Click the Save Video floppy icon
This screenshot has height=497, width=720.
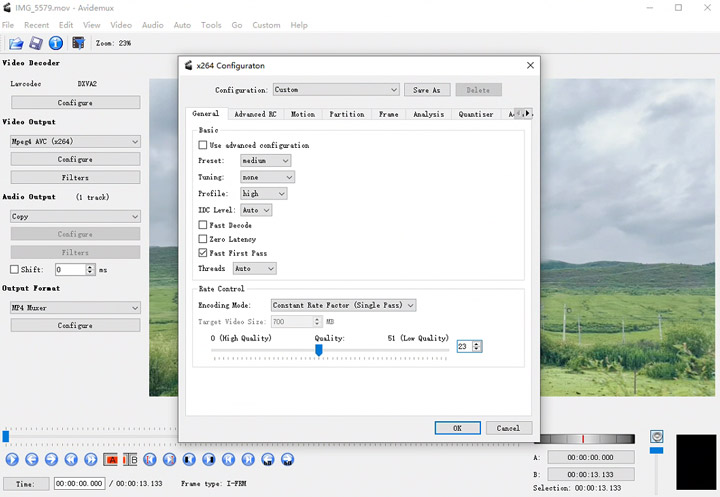point(36,43)
